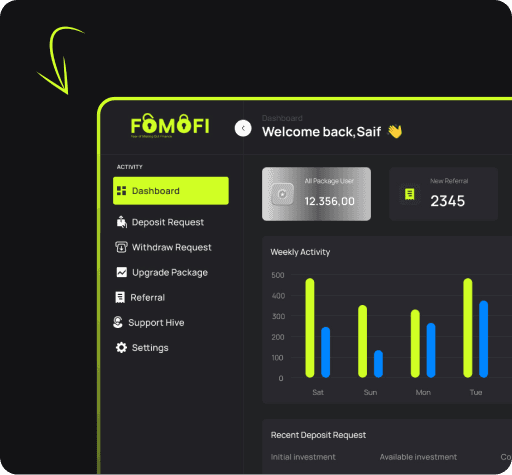The width and height of the screenshot is (512, 475).
Task: Click the ACTIVITY section label
Action: click(x=130, y=167)
